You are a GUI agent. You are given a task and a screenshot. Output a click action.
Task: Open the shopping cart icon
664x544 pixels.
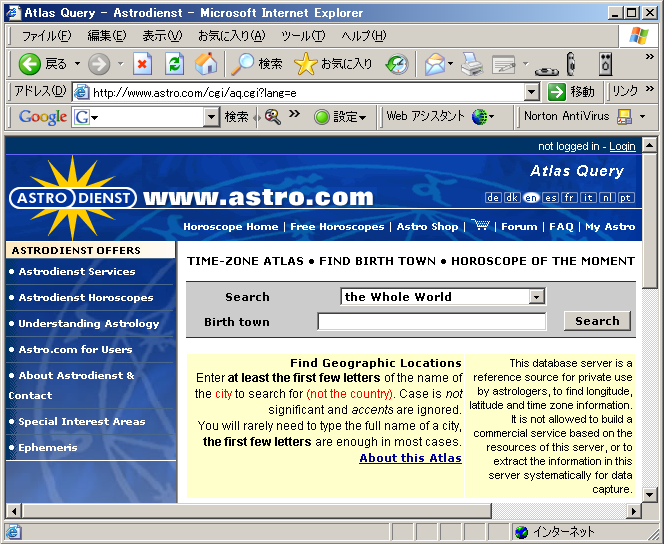(x=480, y=225)
